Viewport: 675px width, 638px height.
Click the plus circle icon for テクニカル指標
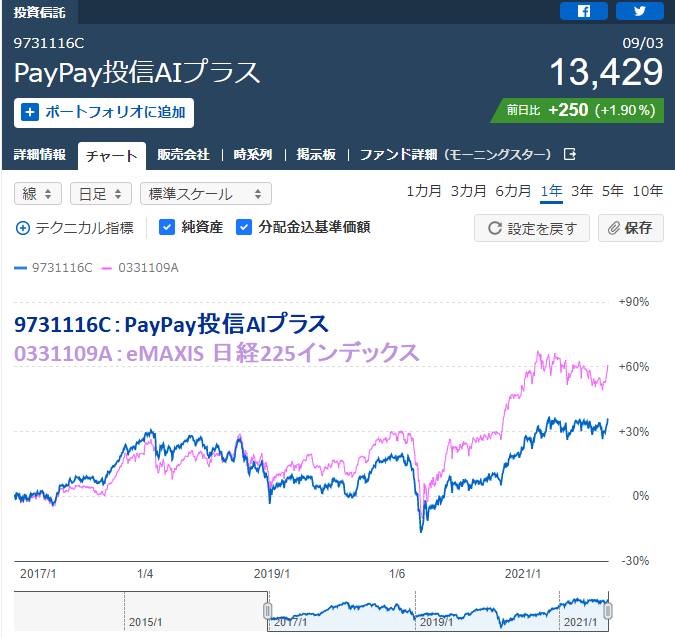click(x=23, y=228)
